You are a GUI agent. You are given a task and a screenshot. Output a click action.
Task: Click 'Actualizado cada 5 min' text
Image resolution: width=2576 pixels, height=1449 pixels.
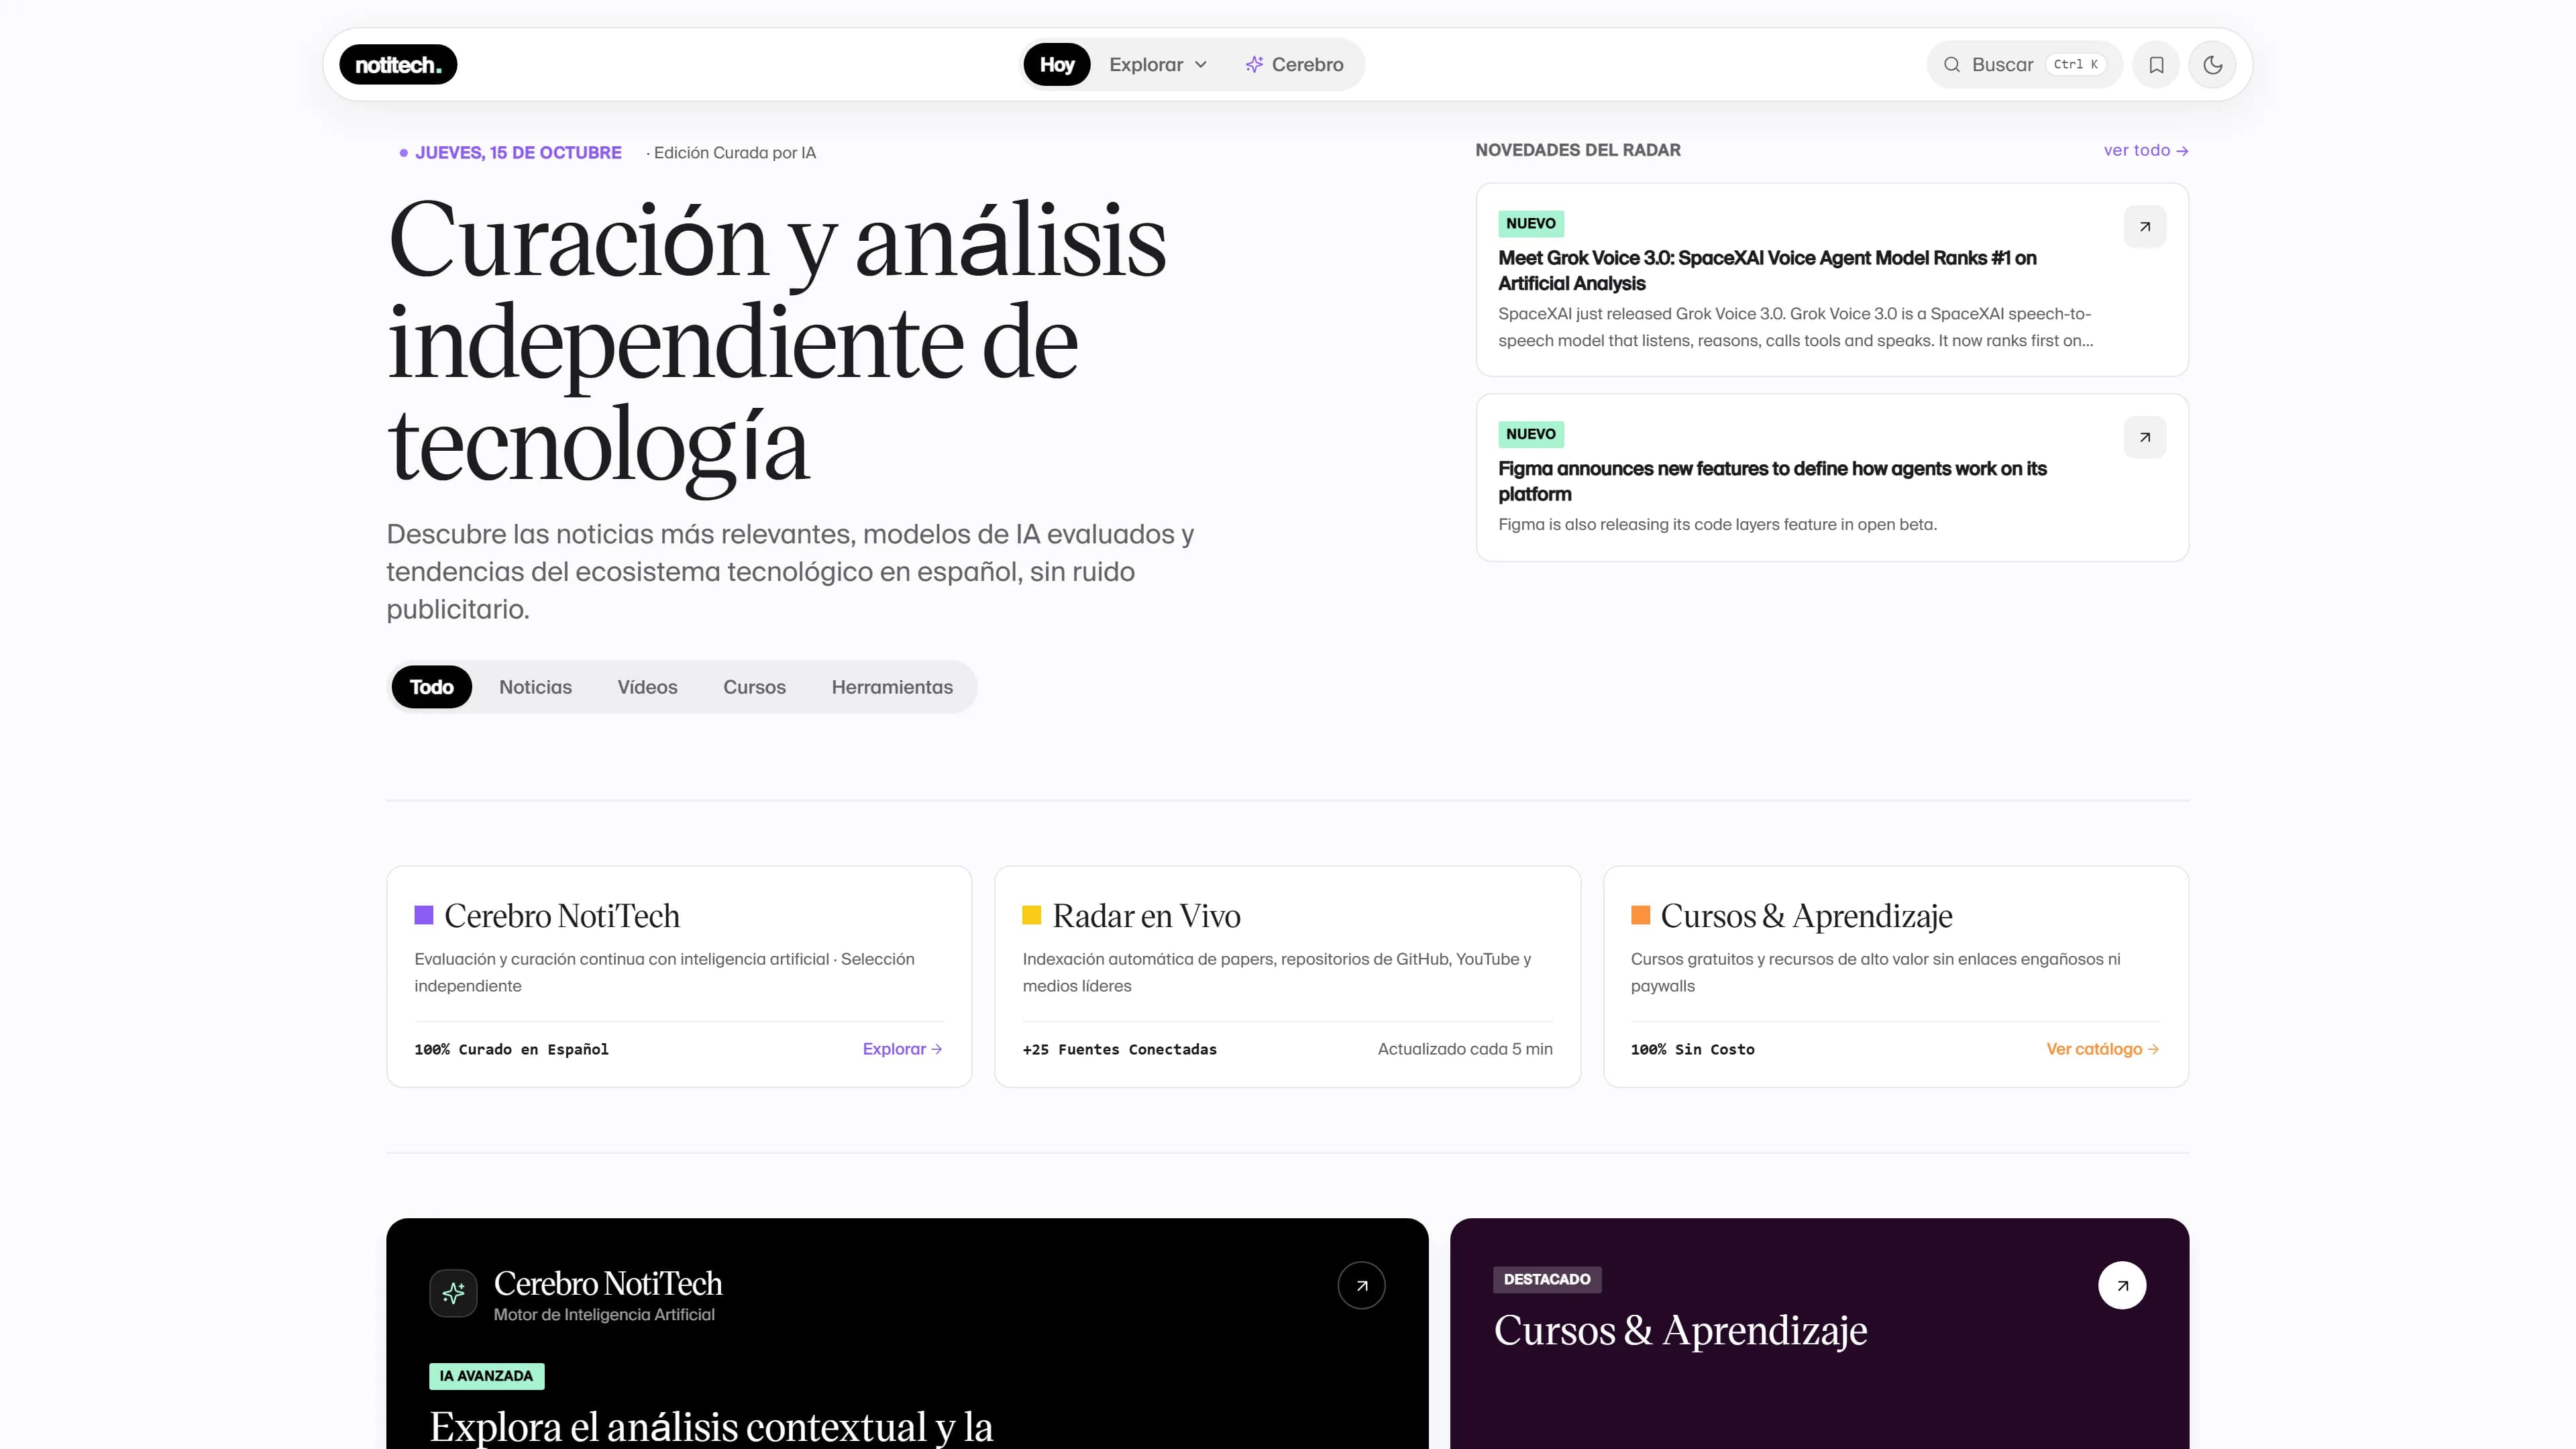pos(1465,1049)
